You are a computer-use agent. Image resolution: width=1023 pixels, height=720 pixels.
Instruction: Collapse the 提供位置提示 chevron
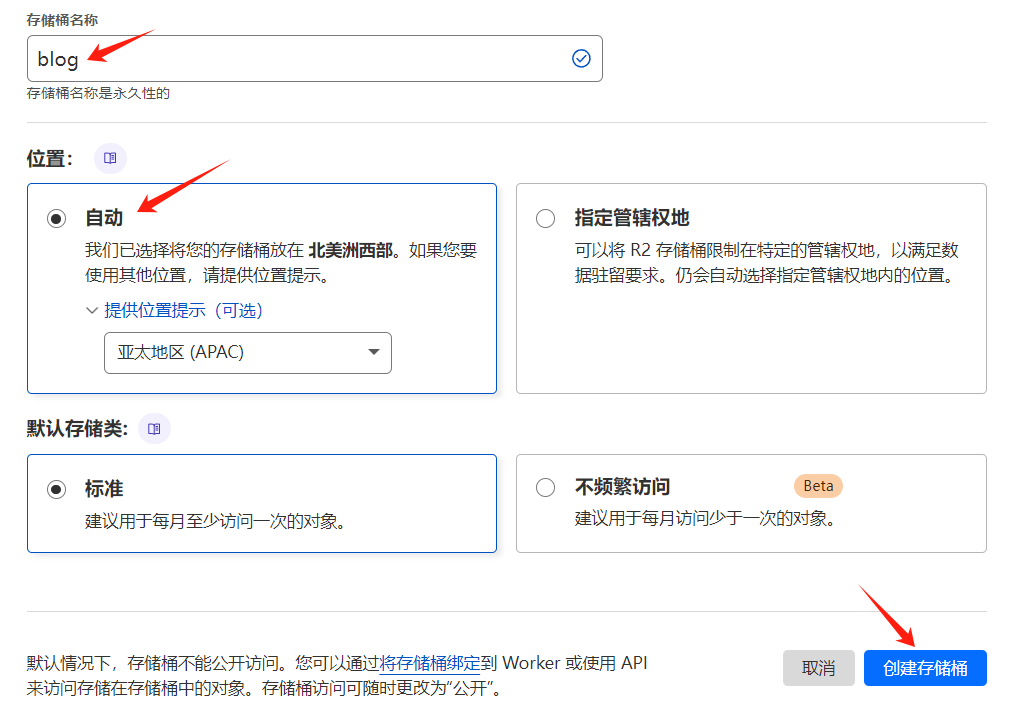pos(92,311)
